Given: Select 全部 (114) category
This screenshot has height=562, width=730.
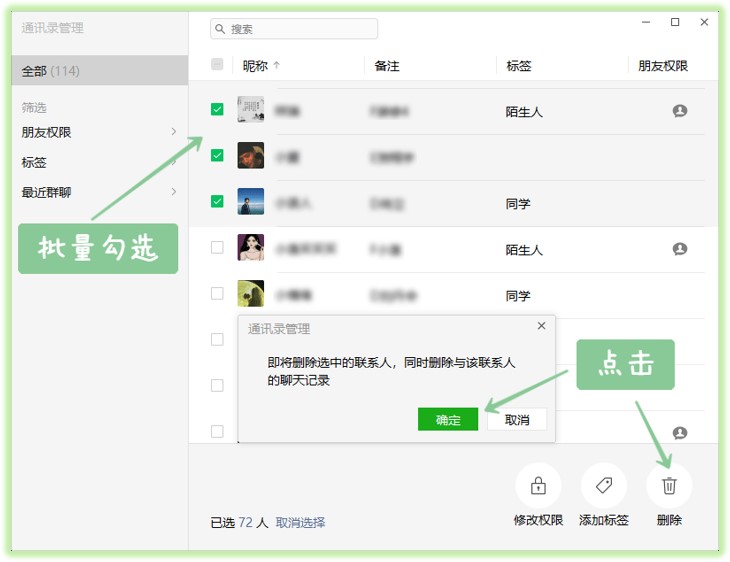Looking at the screenshot, I should click(x=99, y=71).
